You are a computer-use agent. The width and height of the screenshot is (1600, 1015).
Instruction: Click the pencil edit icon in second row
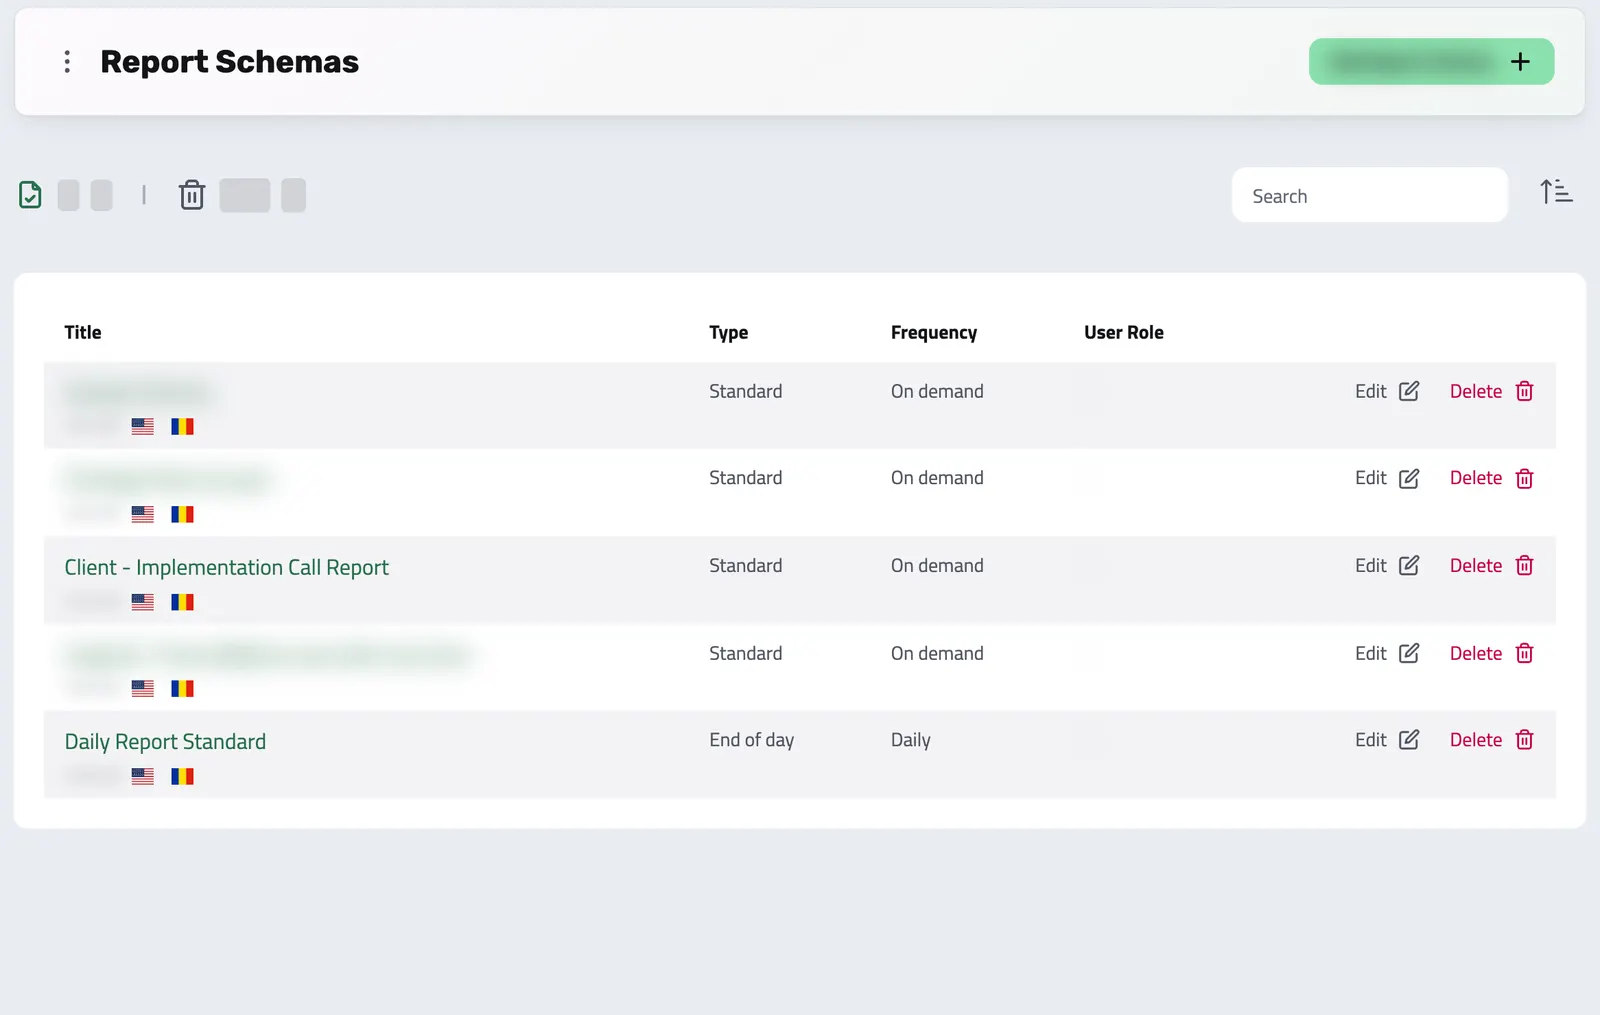(x=1409, y=478)
